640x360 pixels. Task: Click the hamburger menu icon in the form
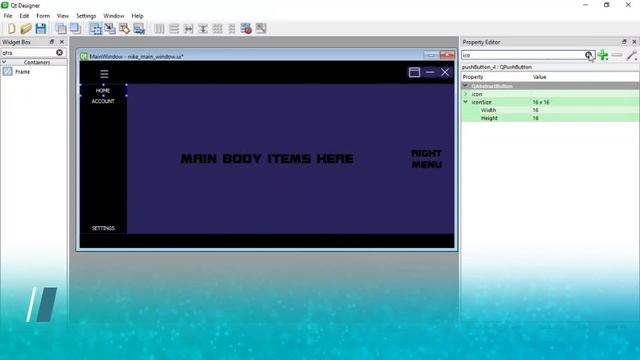pos(104,74)
